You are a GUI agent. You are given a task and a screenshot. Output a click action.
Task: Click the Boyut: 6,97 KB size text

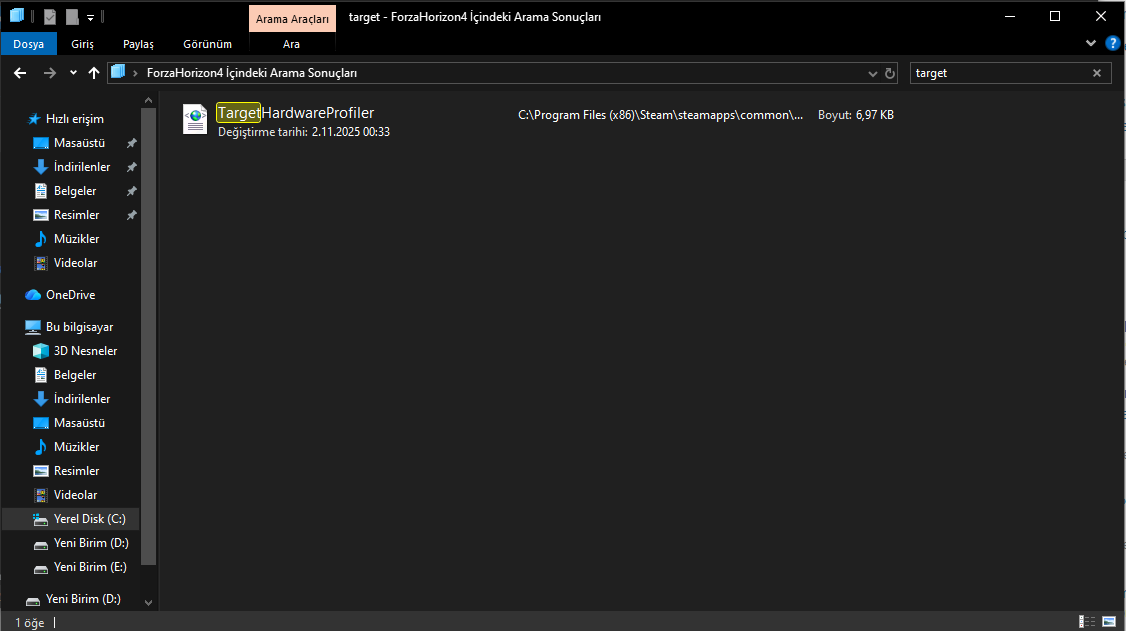(855, 115)
